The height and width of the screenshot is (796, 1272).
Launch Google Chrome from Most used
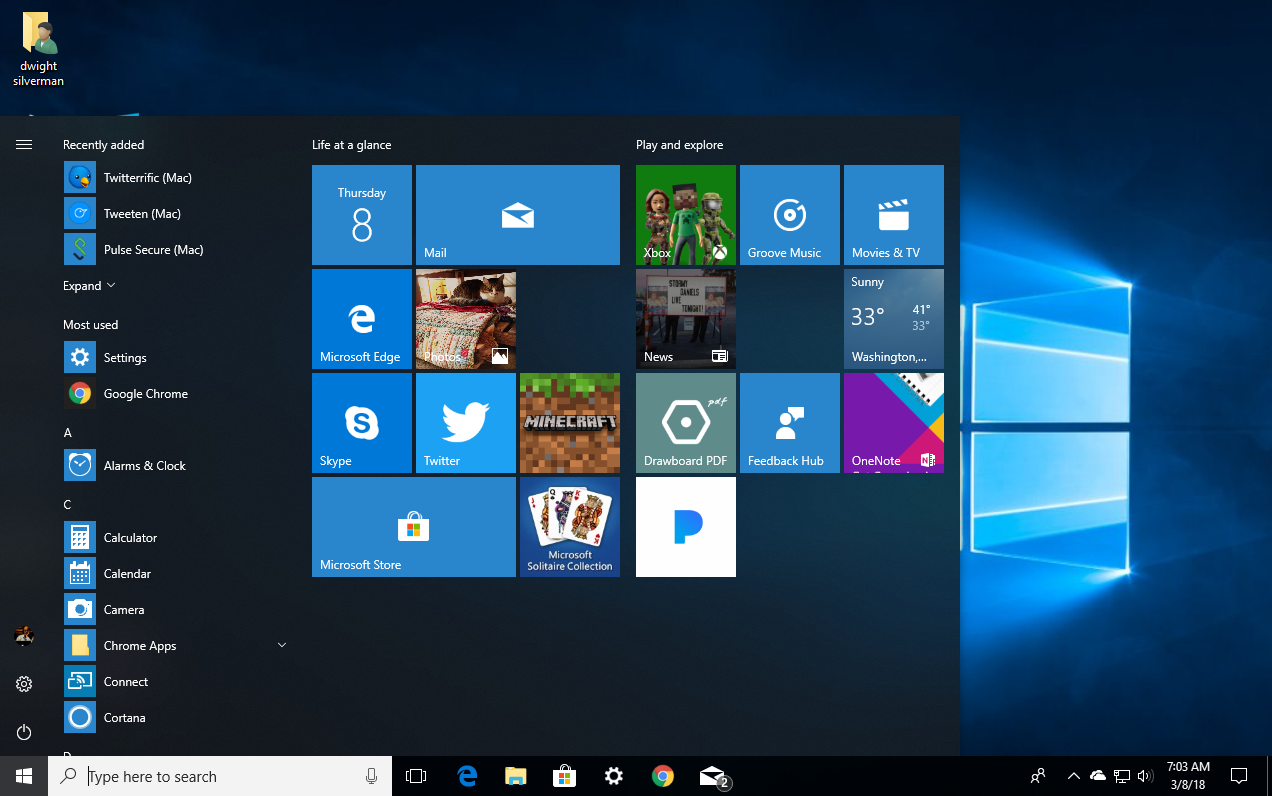coord(176,394)
